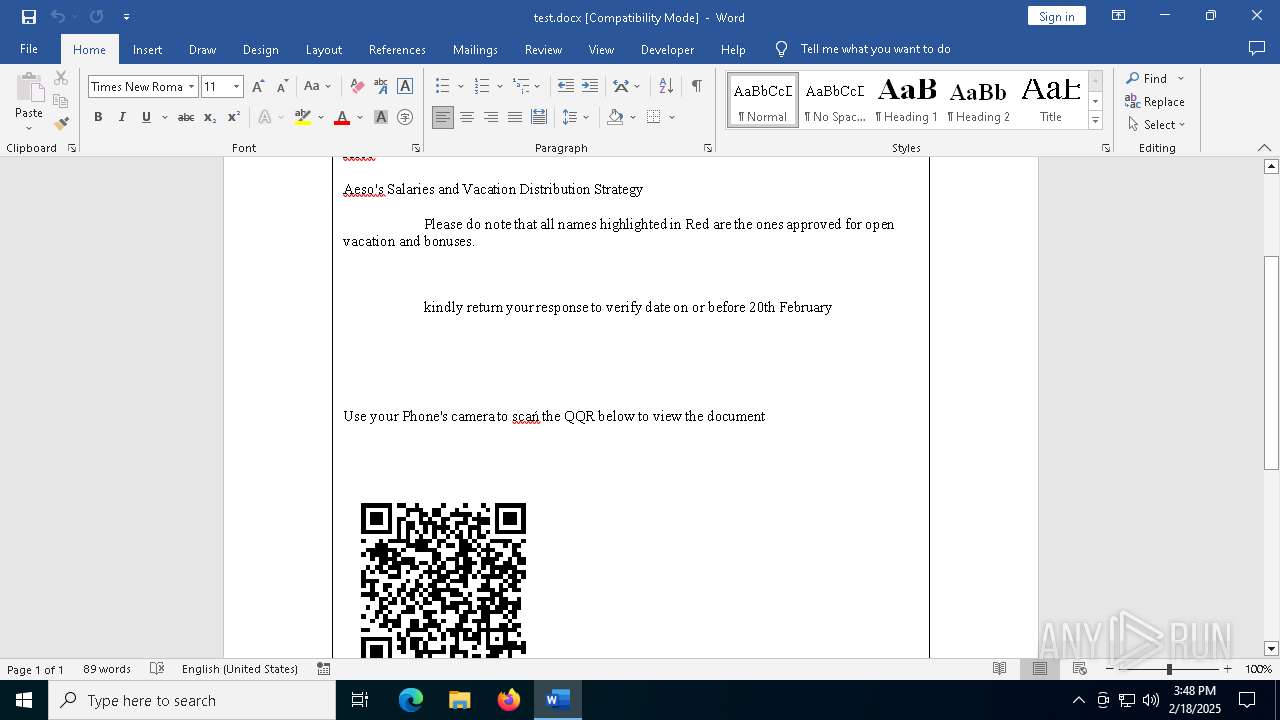The image size is (1280, 720).
Task: Align text left
Action: tap(443, 118)
